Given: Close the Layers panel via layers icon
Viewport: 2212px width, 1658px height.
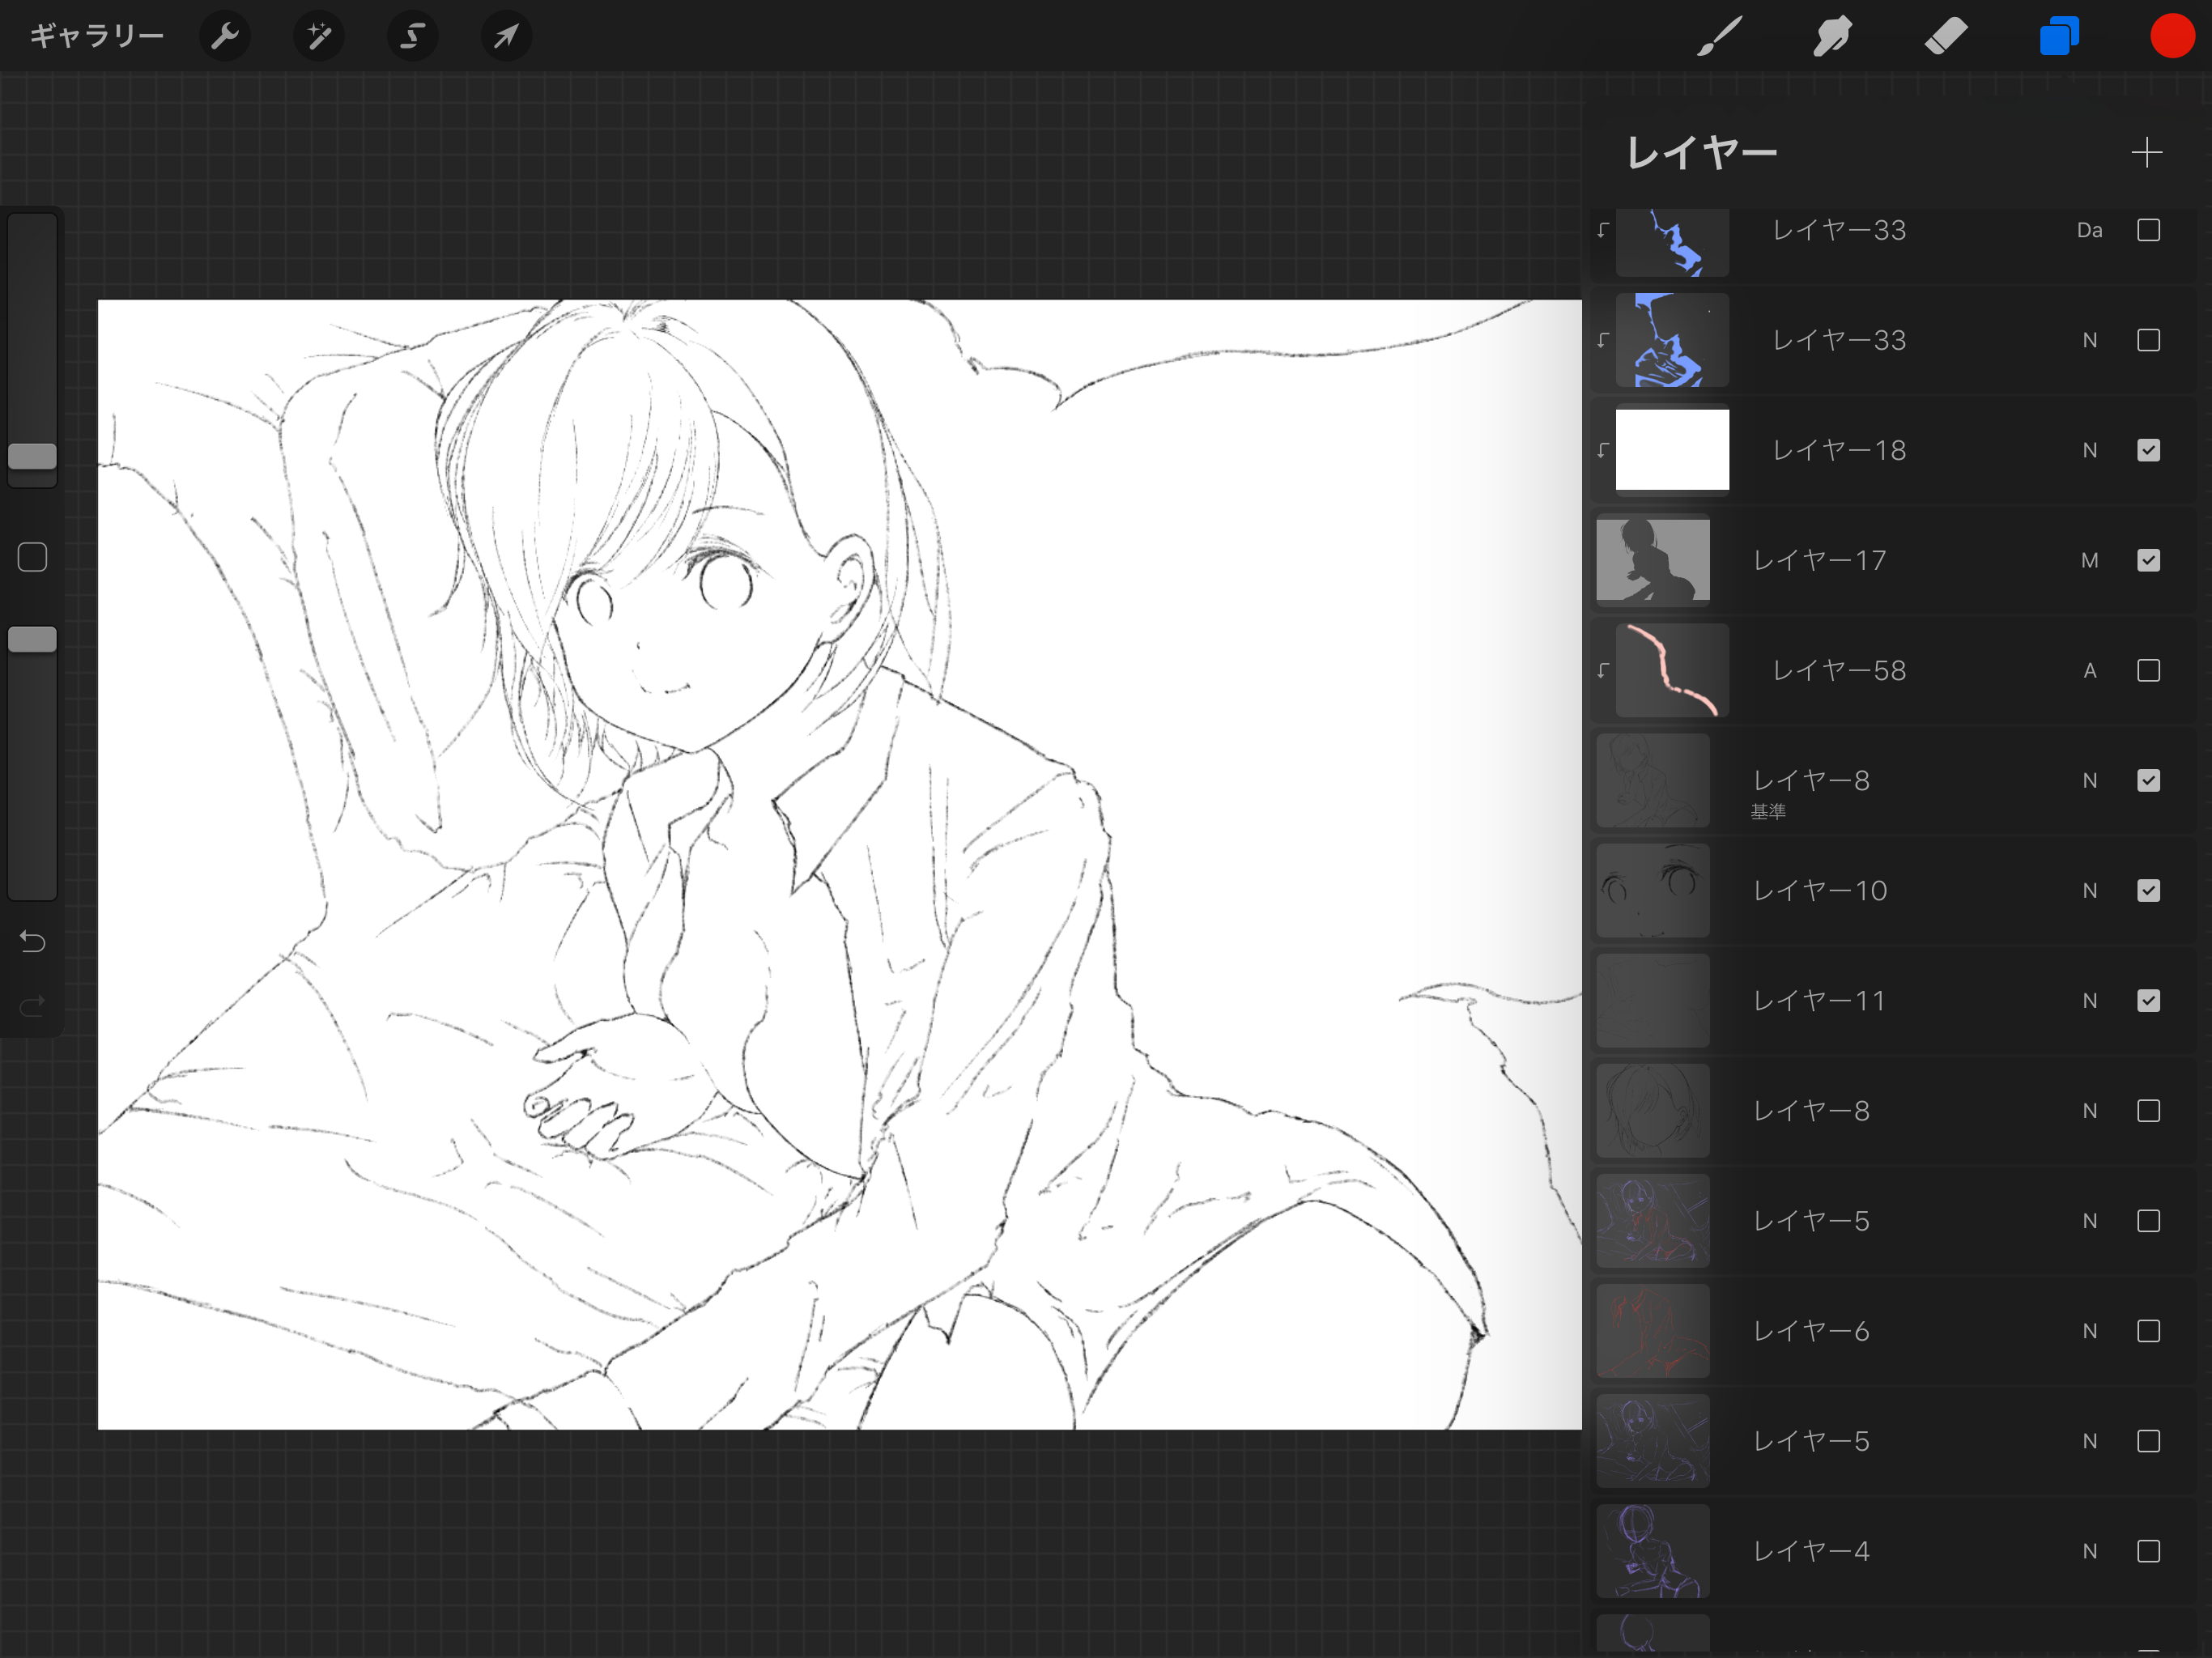Looking at the screenshot, I should click(2059, 36).
